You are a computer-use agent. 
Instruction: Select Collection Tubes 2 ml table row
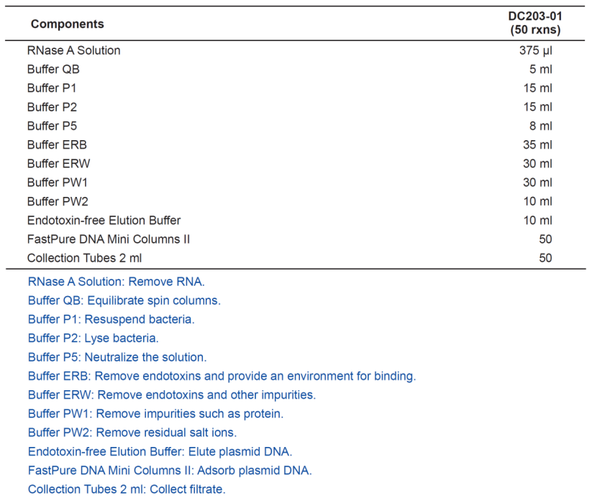pyautogui.click(x=295, y=258)
